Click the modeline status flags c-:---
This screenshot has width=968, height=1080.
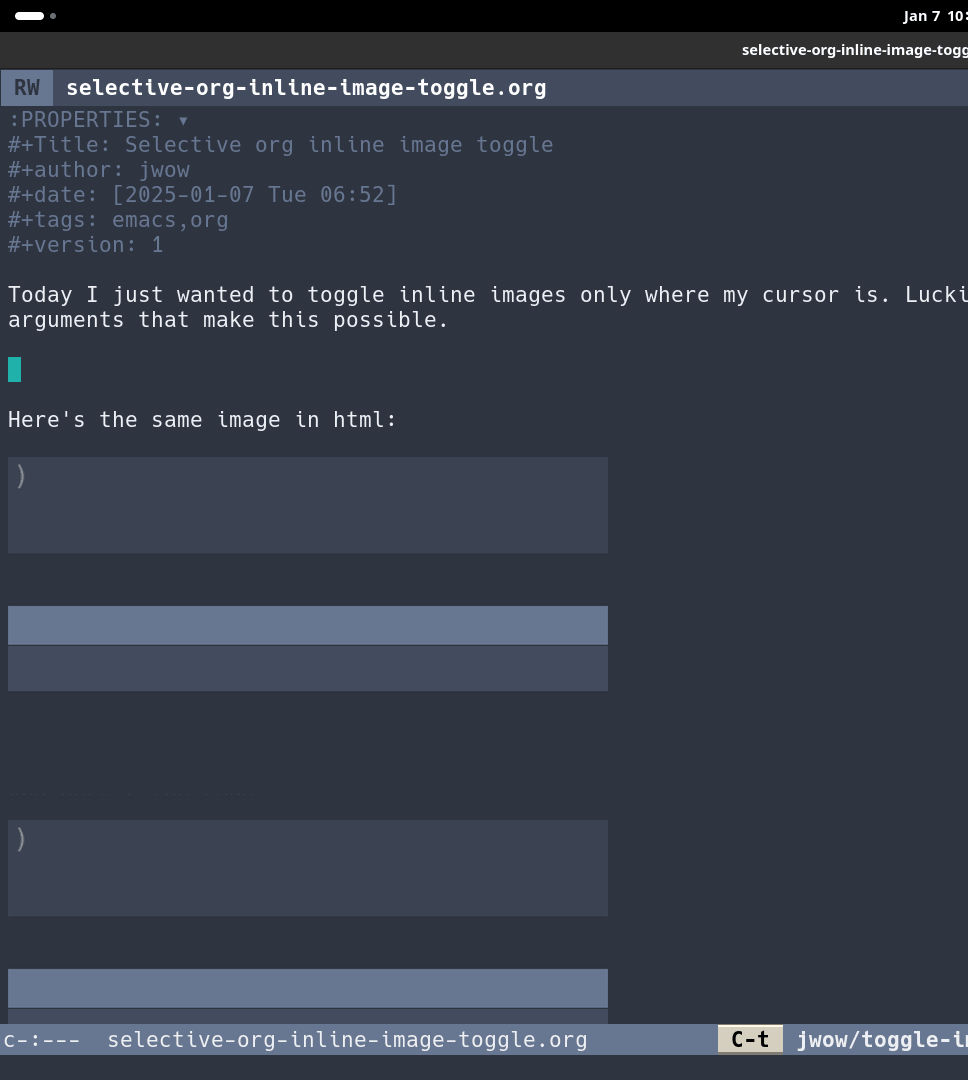(42, 1040)
